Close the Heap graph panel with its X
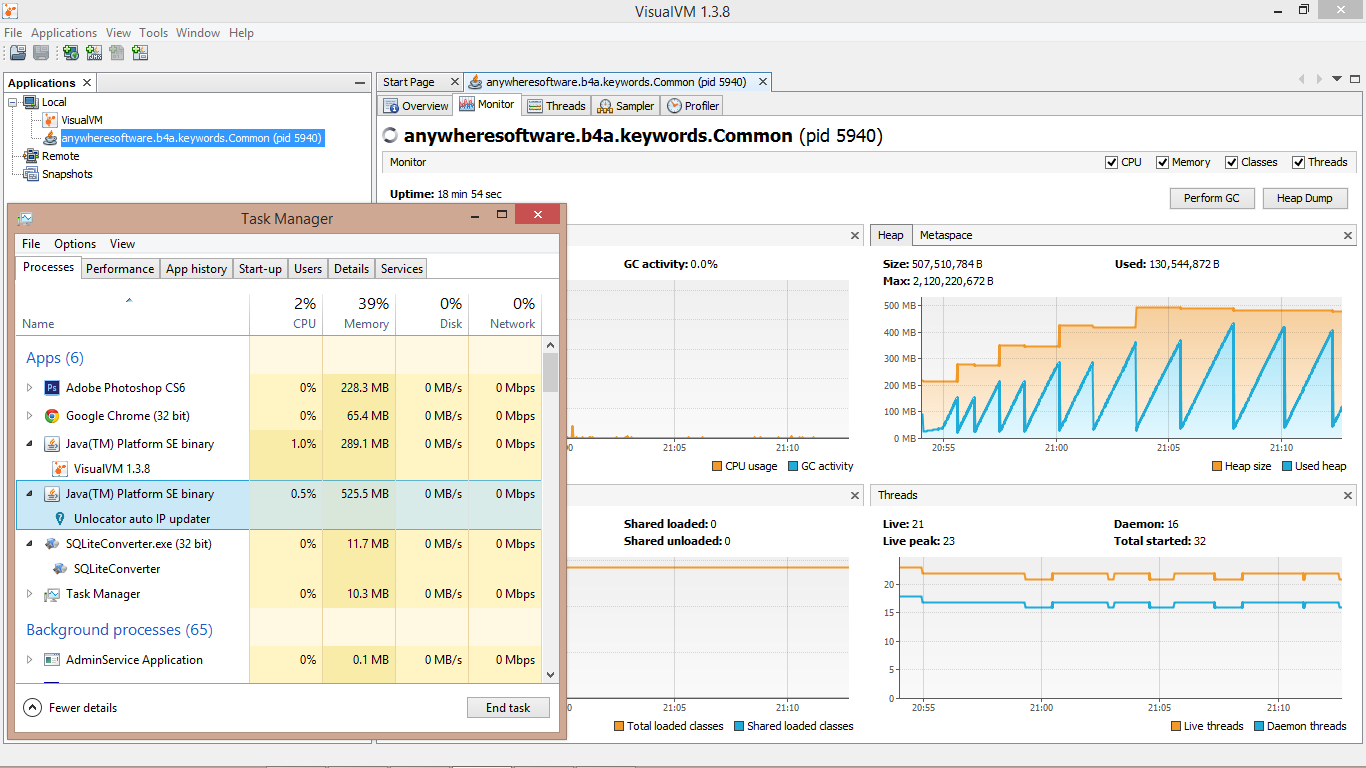 pos(1348,236)
